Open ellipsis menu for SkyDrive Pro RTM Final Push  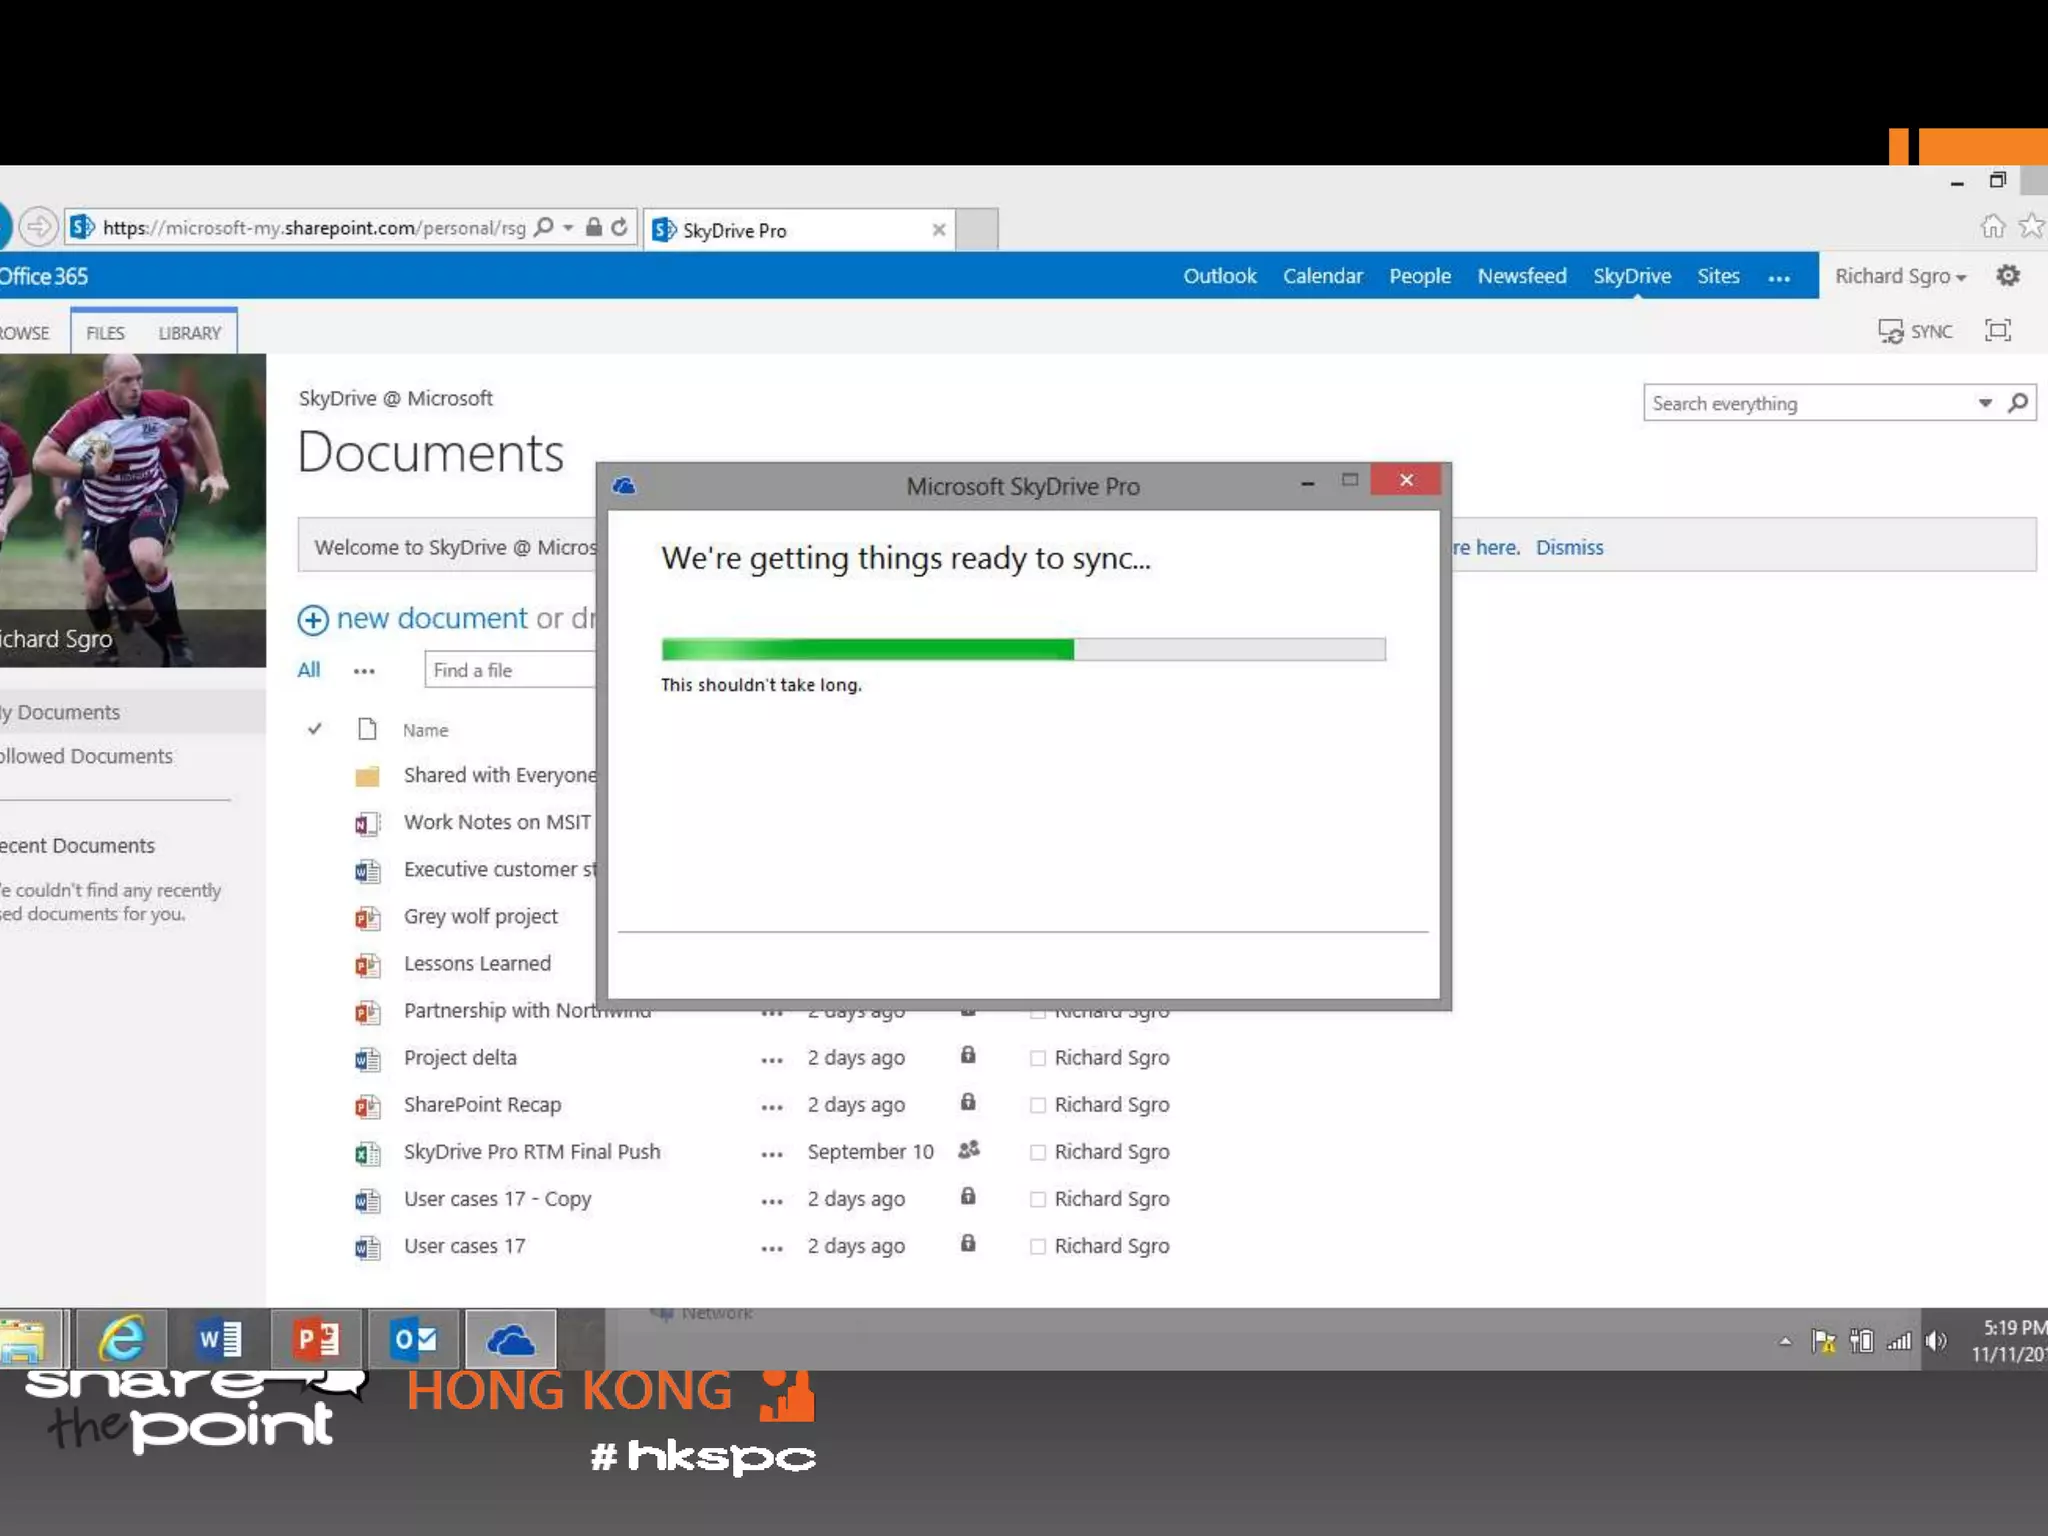(x=771, y=1154)
